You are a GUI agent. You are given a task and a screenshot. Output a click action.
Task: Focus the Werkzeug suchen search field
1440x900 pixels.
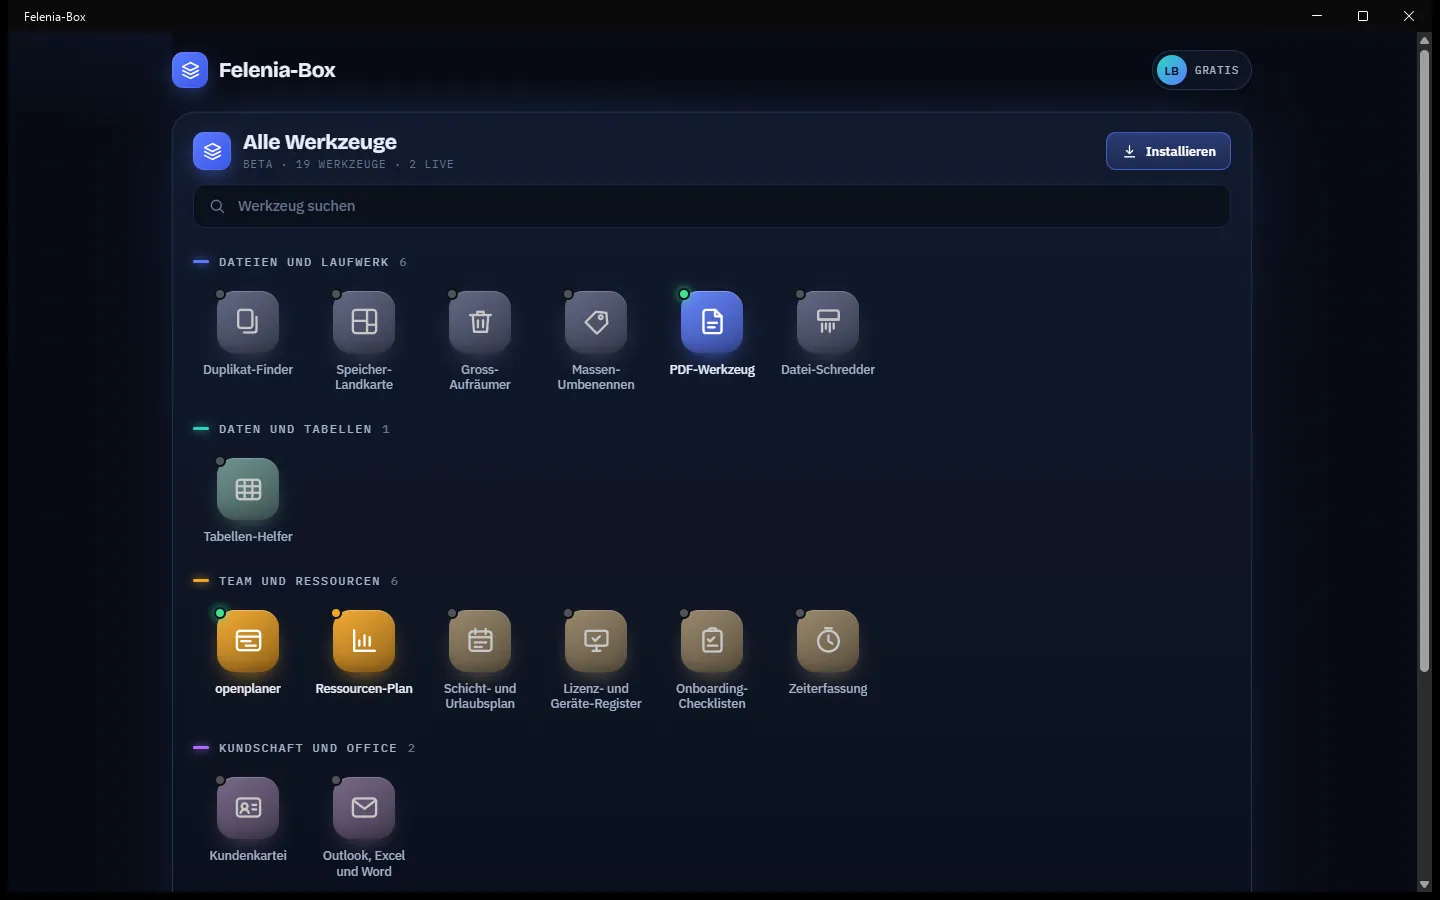pos(712,206)
